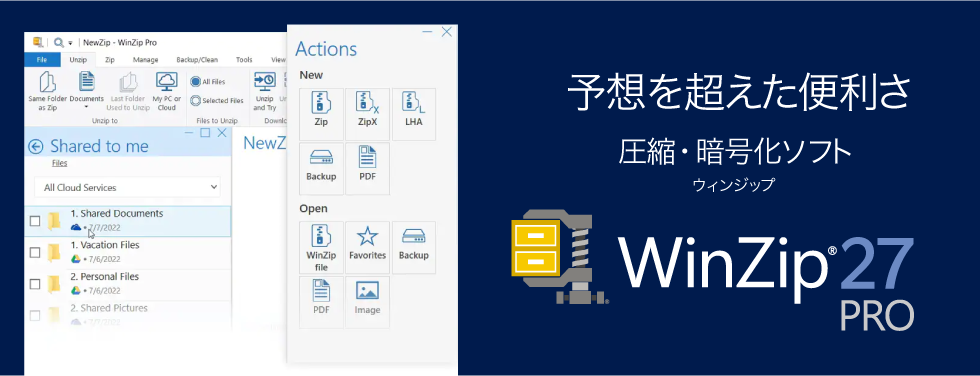980x376 pixels.
Task: Create a new ZipX archive
Action: [x=368, y=114]
